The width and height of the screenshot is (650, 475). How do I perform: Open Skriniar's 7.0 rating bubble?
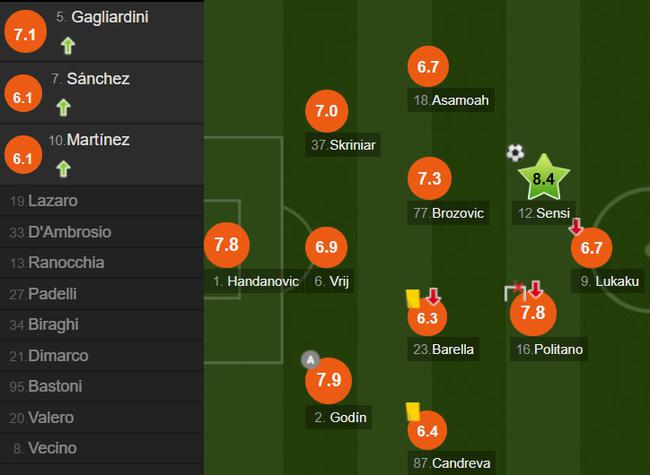click(x=327, y=111)
